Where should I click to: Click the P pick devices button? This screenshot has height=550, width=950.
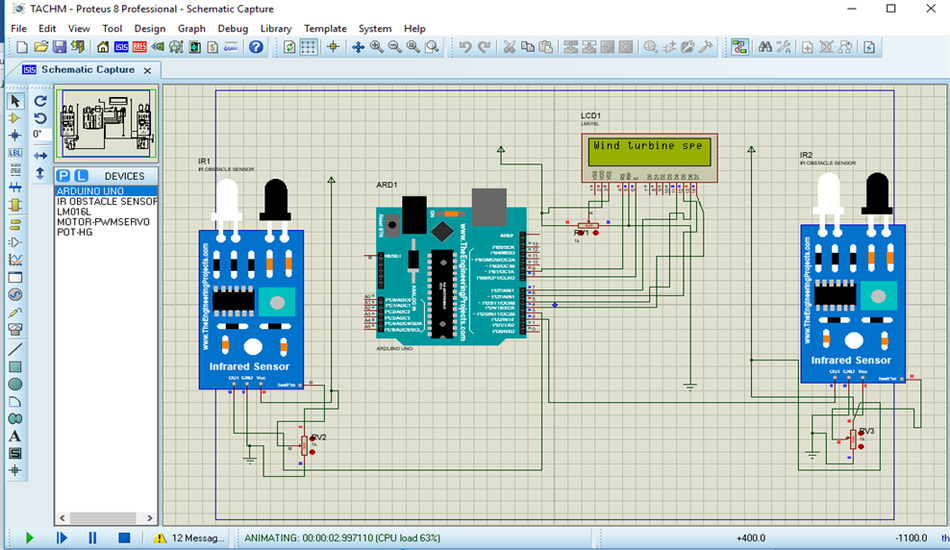[x=63, y=176]
